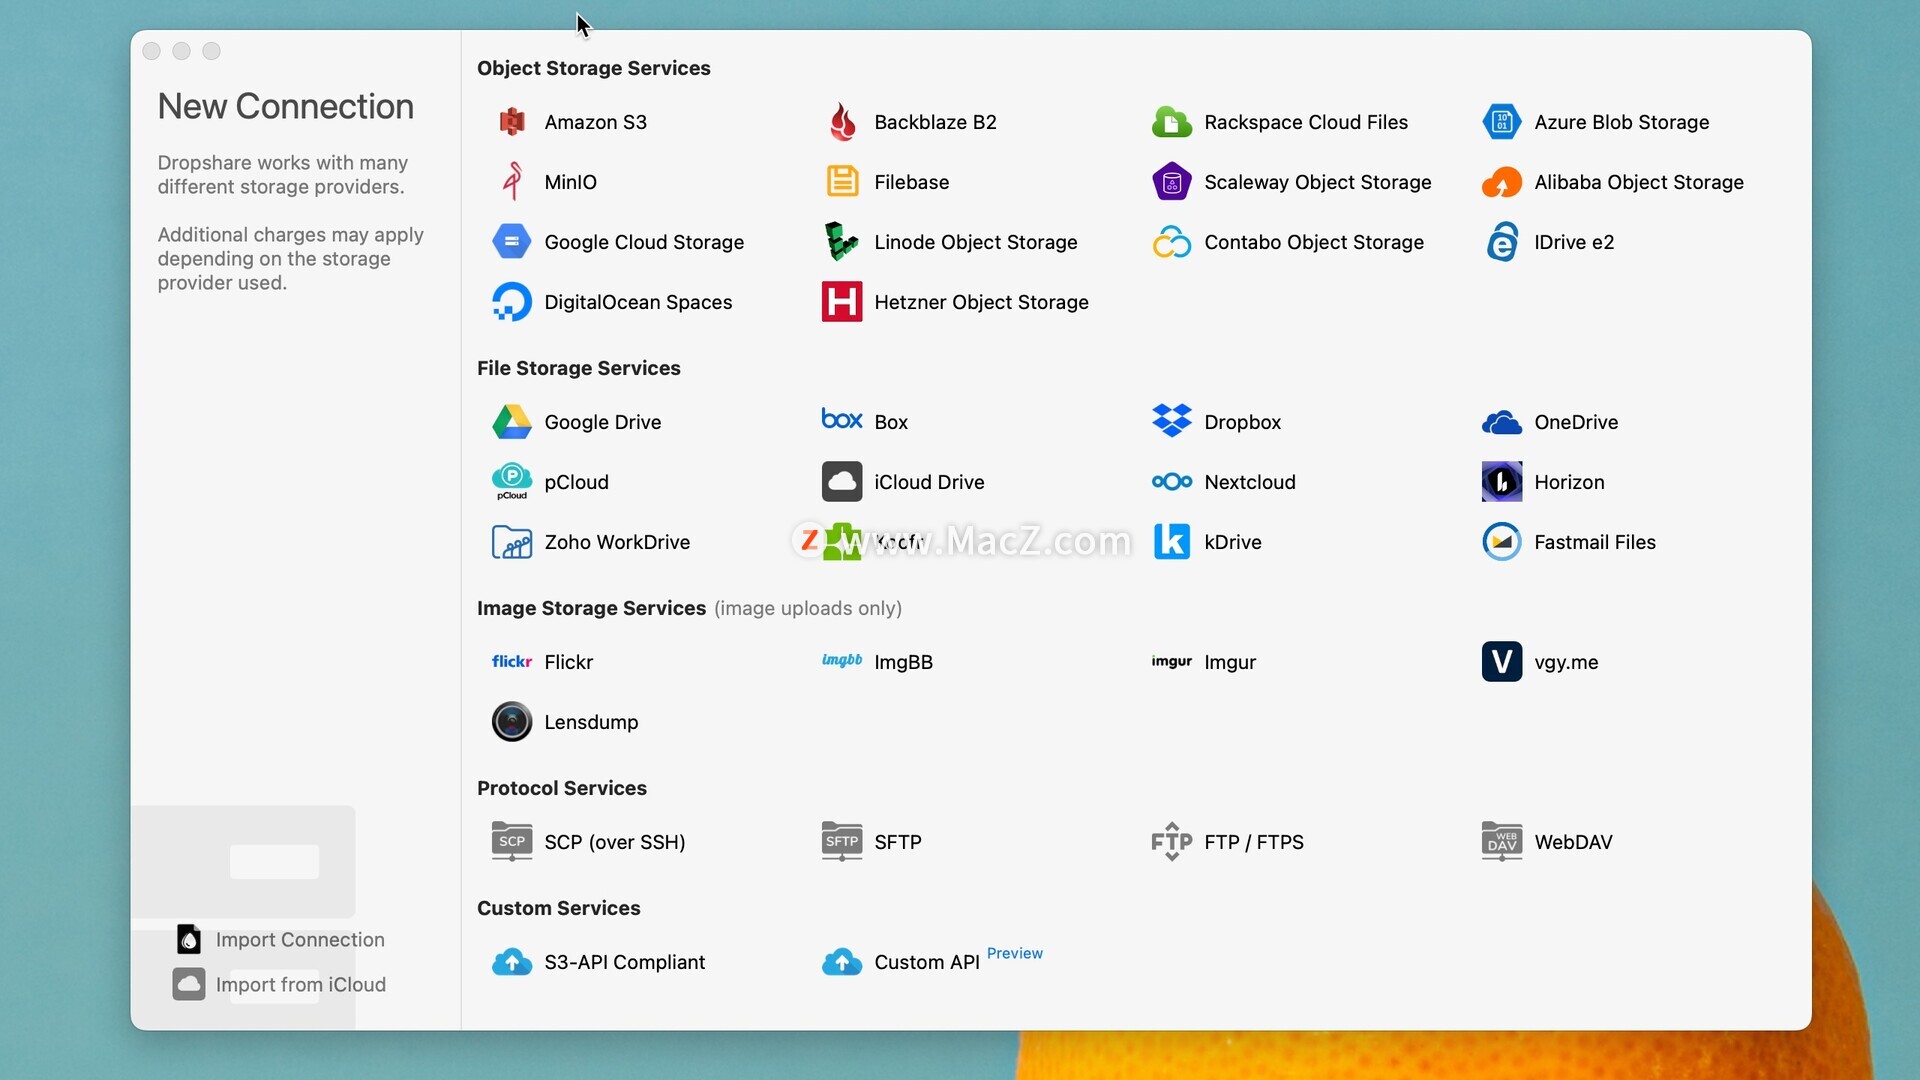Screen dimensions: 1920x1080
Task: Click the Nextcloud icon
Action: pos(1172,482)
